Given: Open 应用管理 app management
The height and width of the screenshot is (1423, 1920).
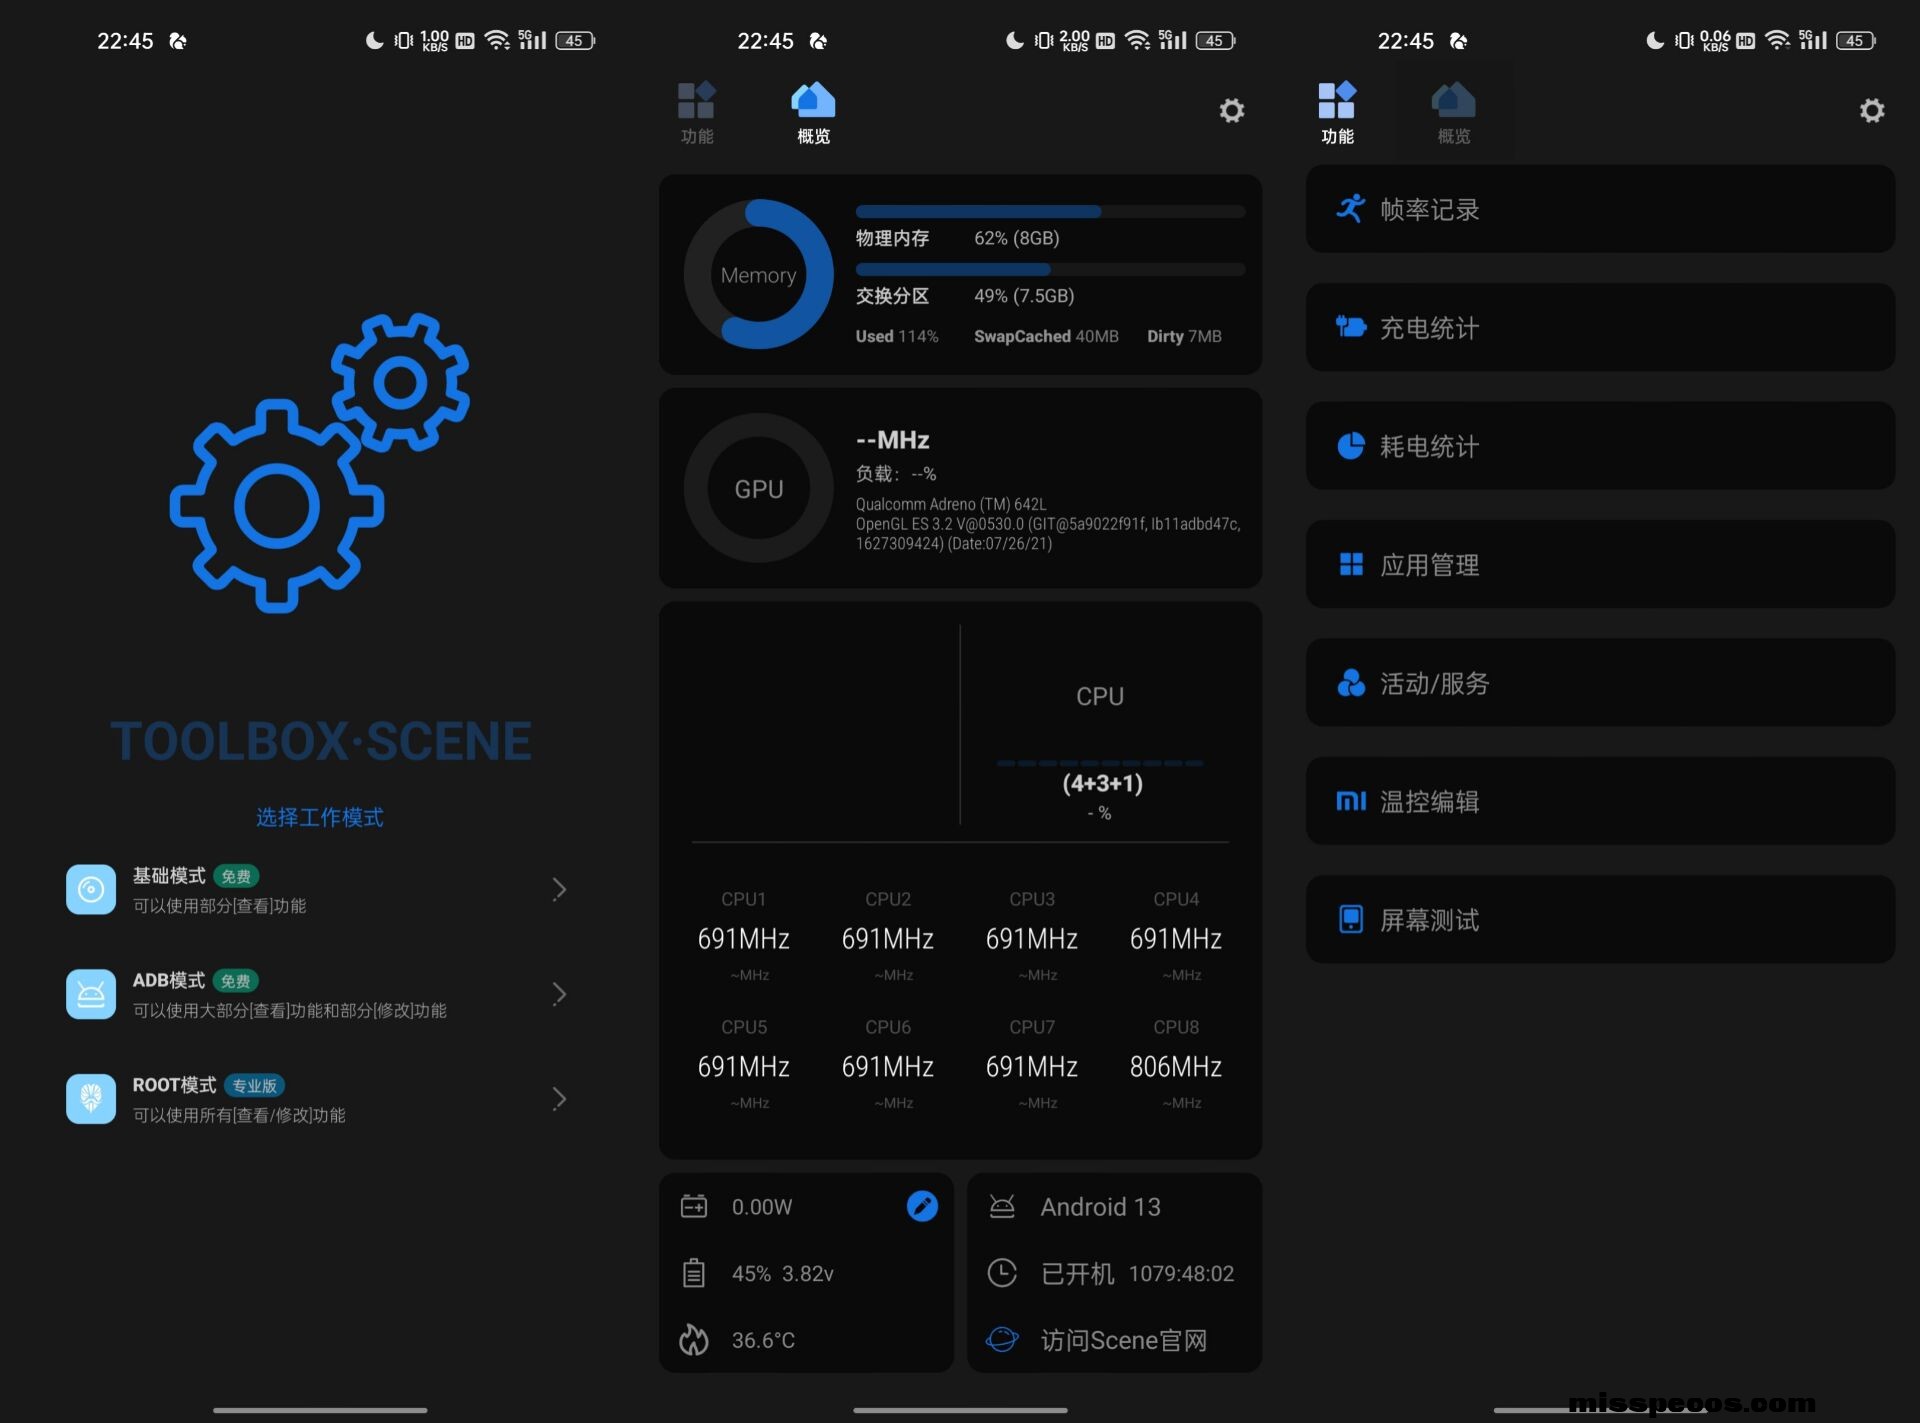Looking at the screenshot, I should point(1600,565).
